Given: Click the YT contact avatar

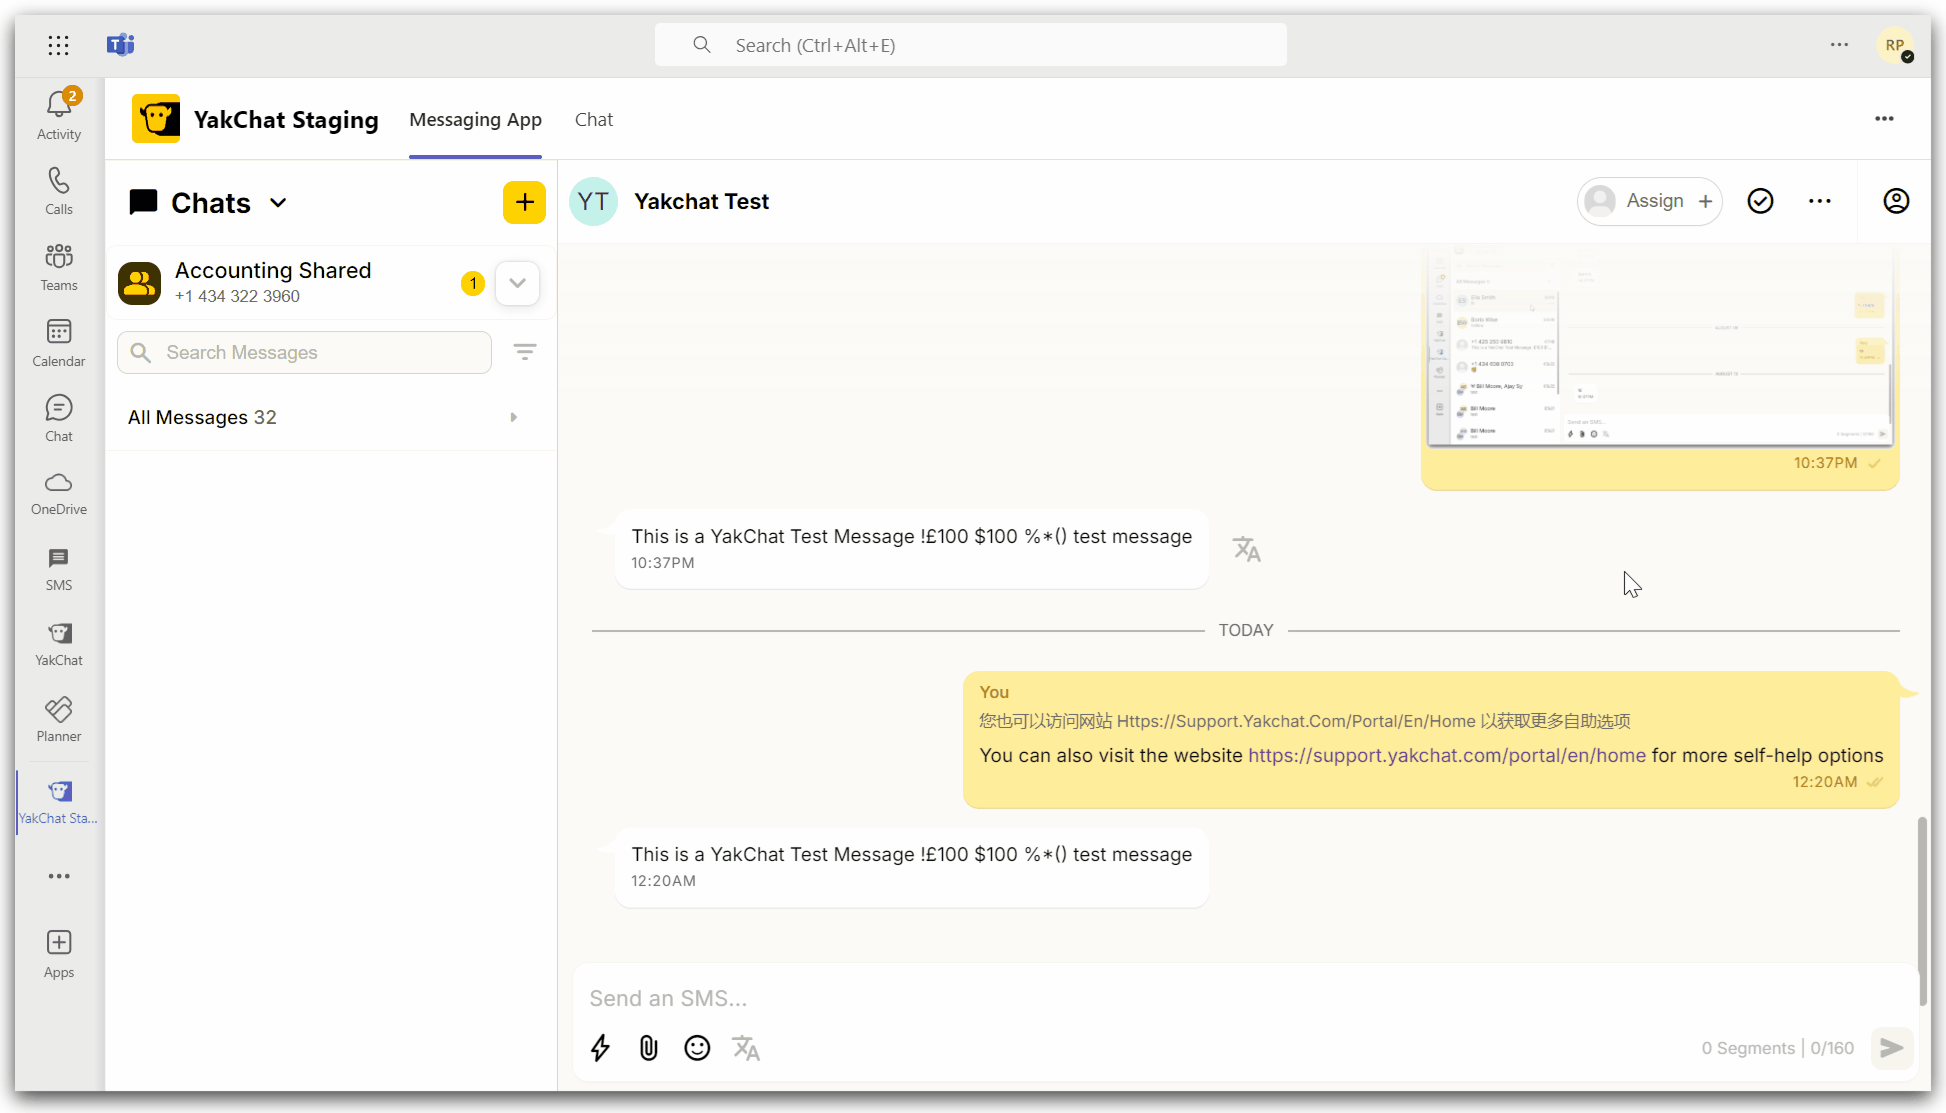Looking at the screenshot, I should pos(593,201).
